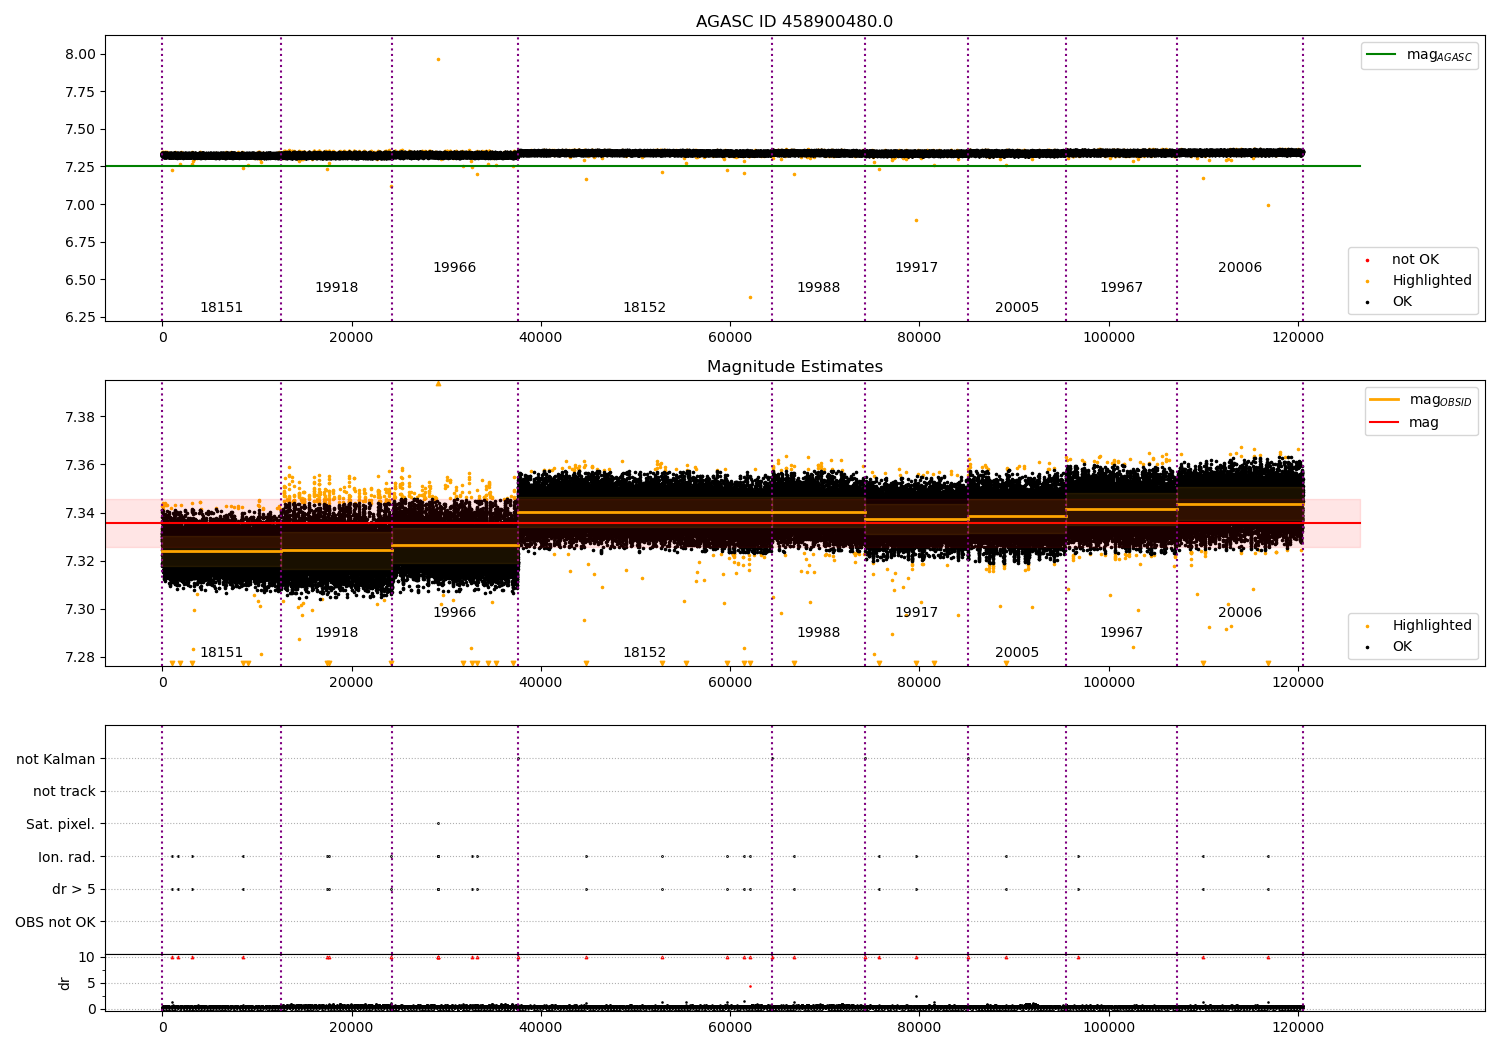Click the Magnitude Estimates title
Viewport: 1500px width, 1050px height.
pos(794,367)
